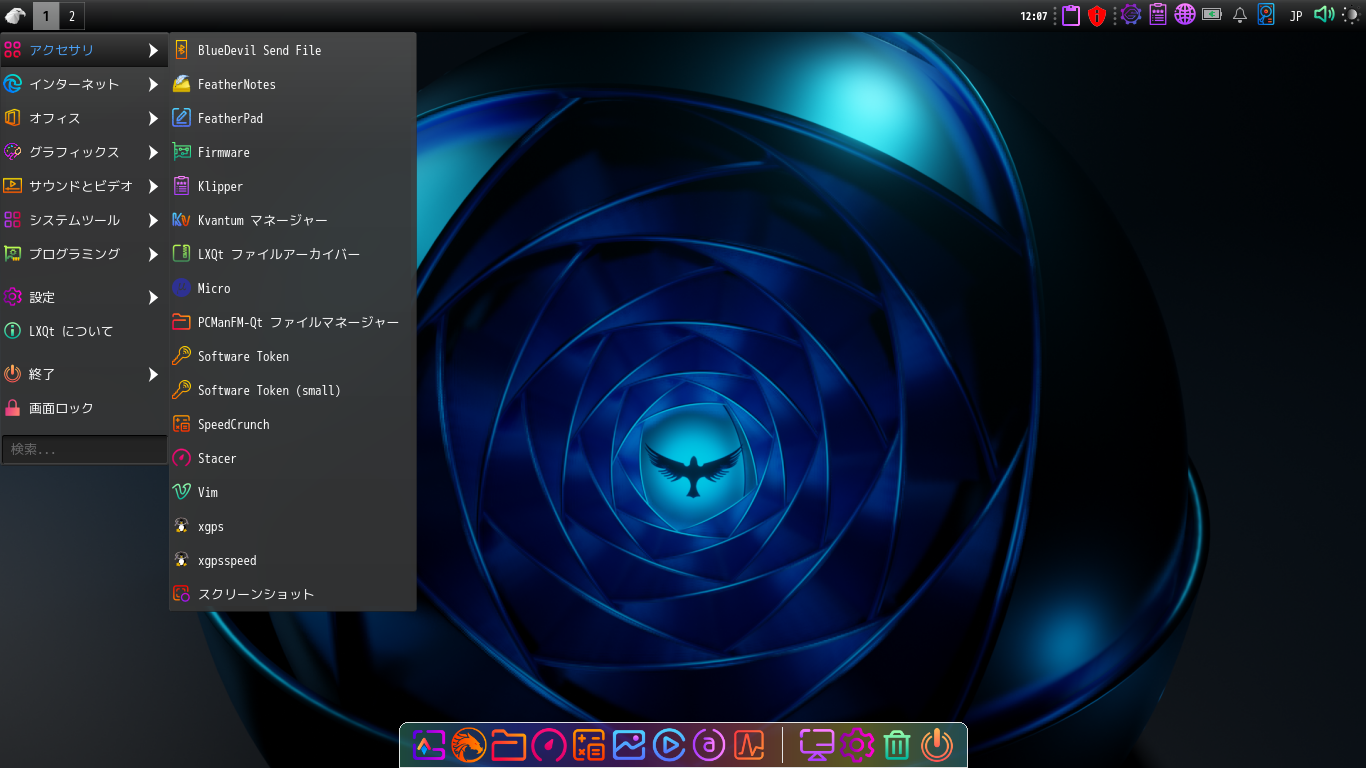The width and height of the screenshot is (1366, 768).
Task: Open the xgpsspeed entry
Action: click(292, 560)
